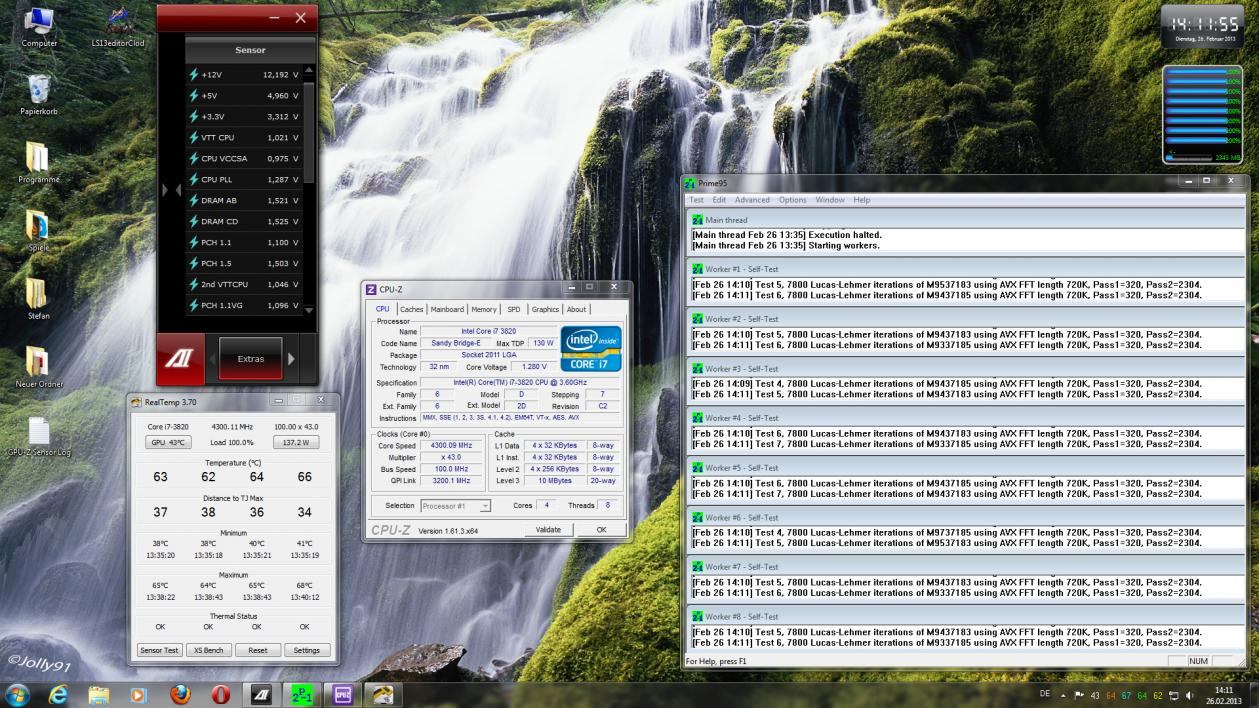Click the Intel Core i7 logo in CPU-Z
The height and width of the screenshot is (708, 1259).
click(591, 348)
